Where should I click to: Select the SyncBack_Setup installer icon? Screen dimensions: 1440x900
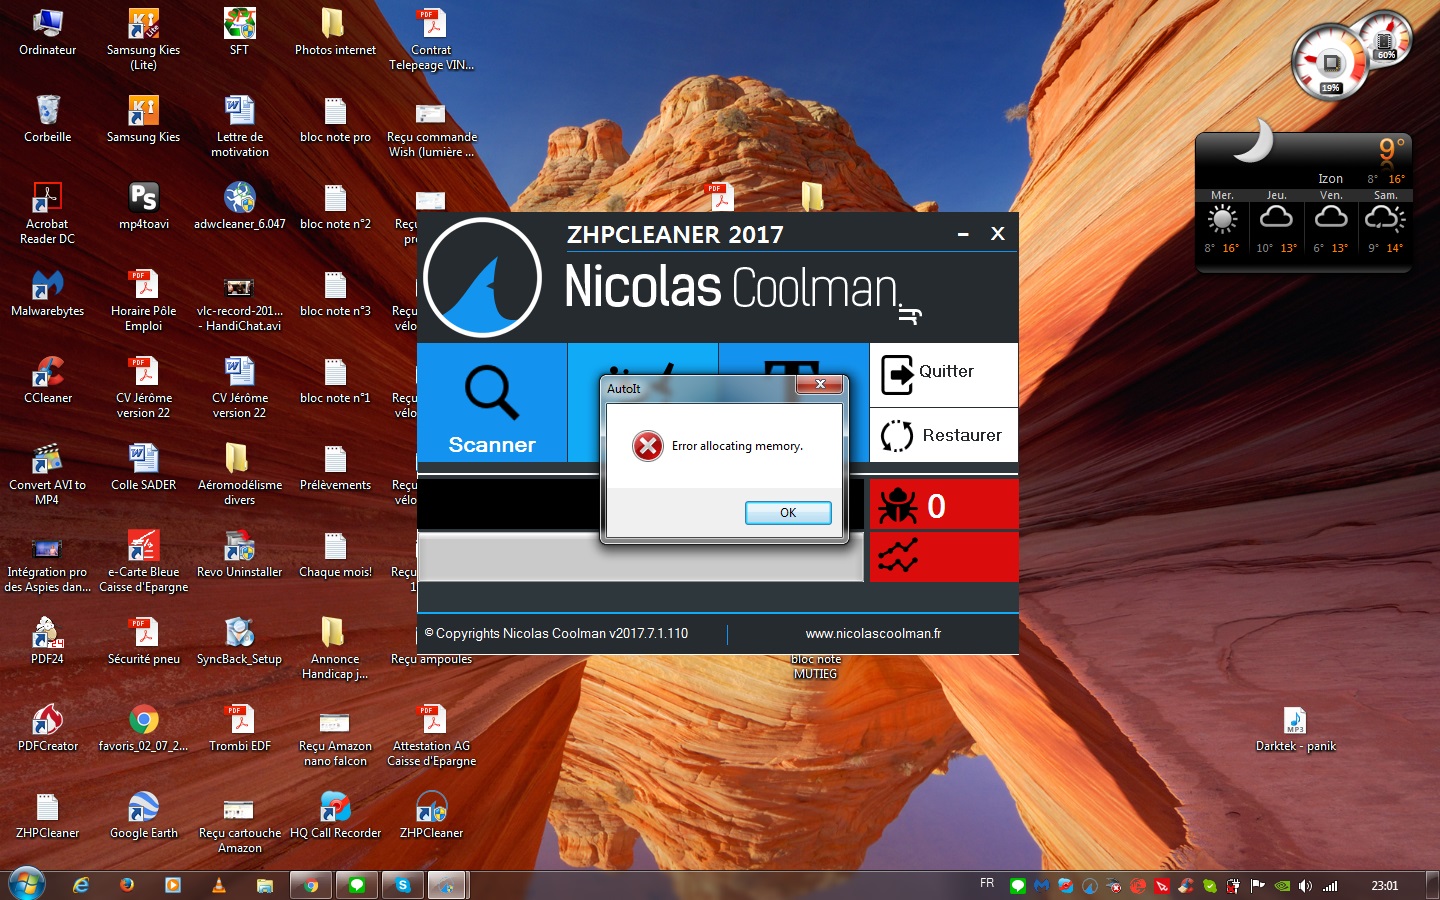tap(239, 641)
